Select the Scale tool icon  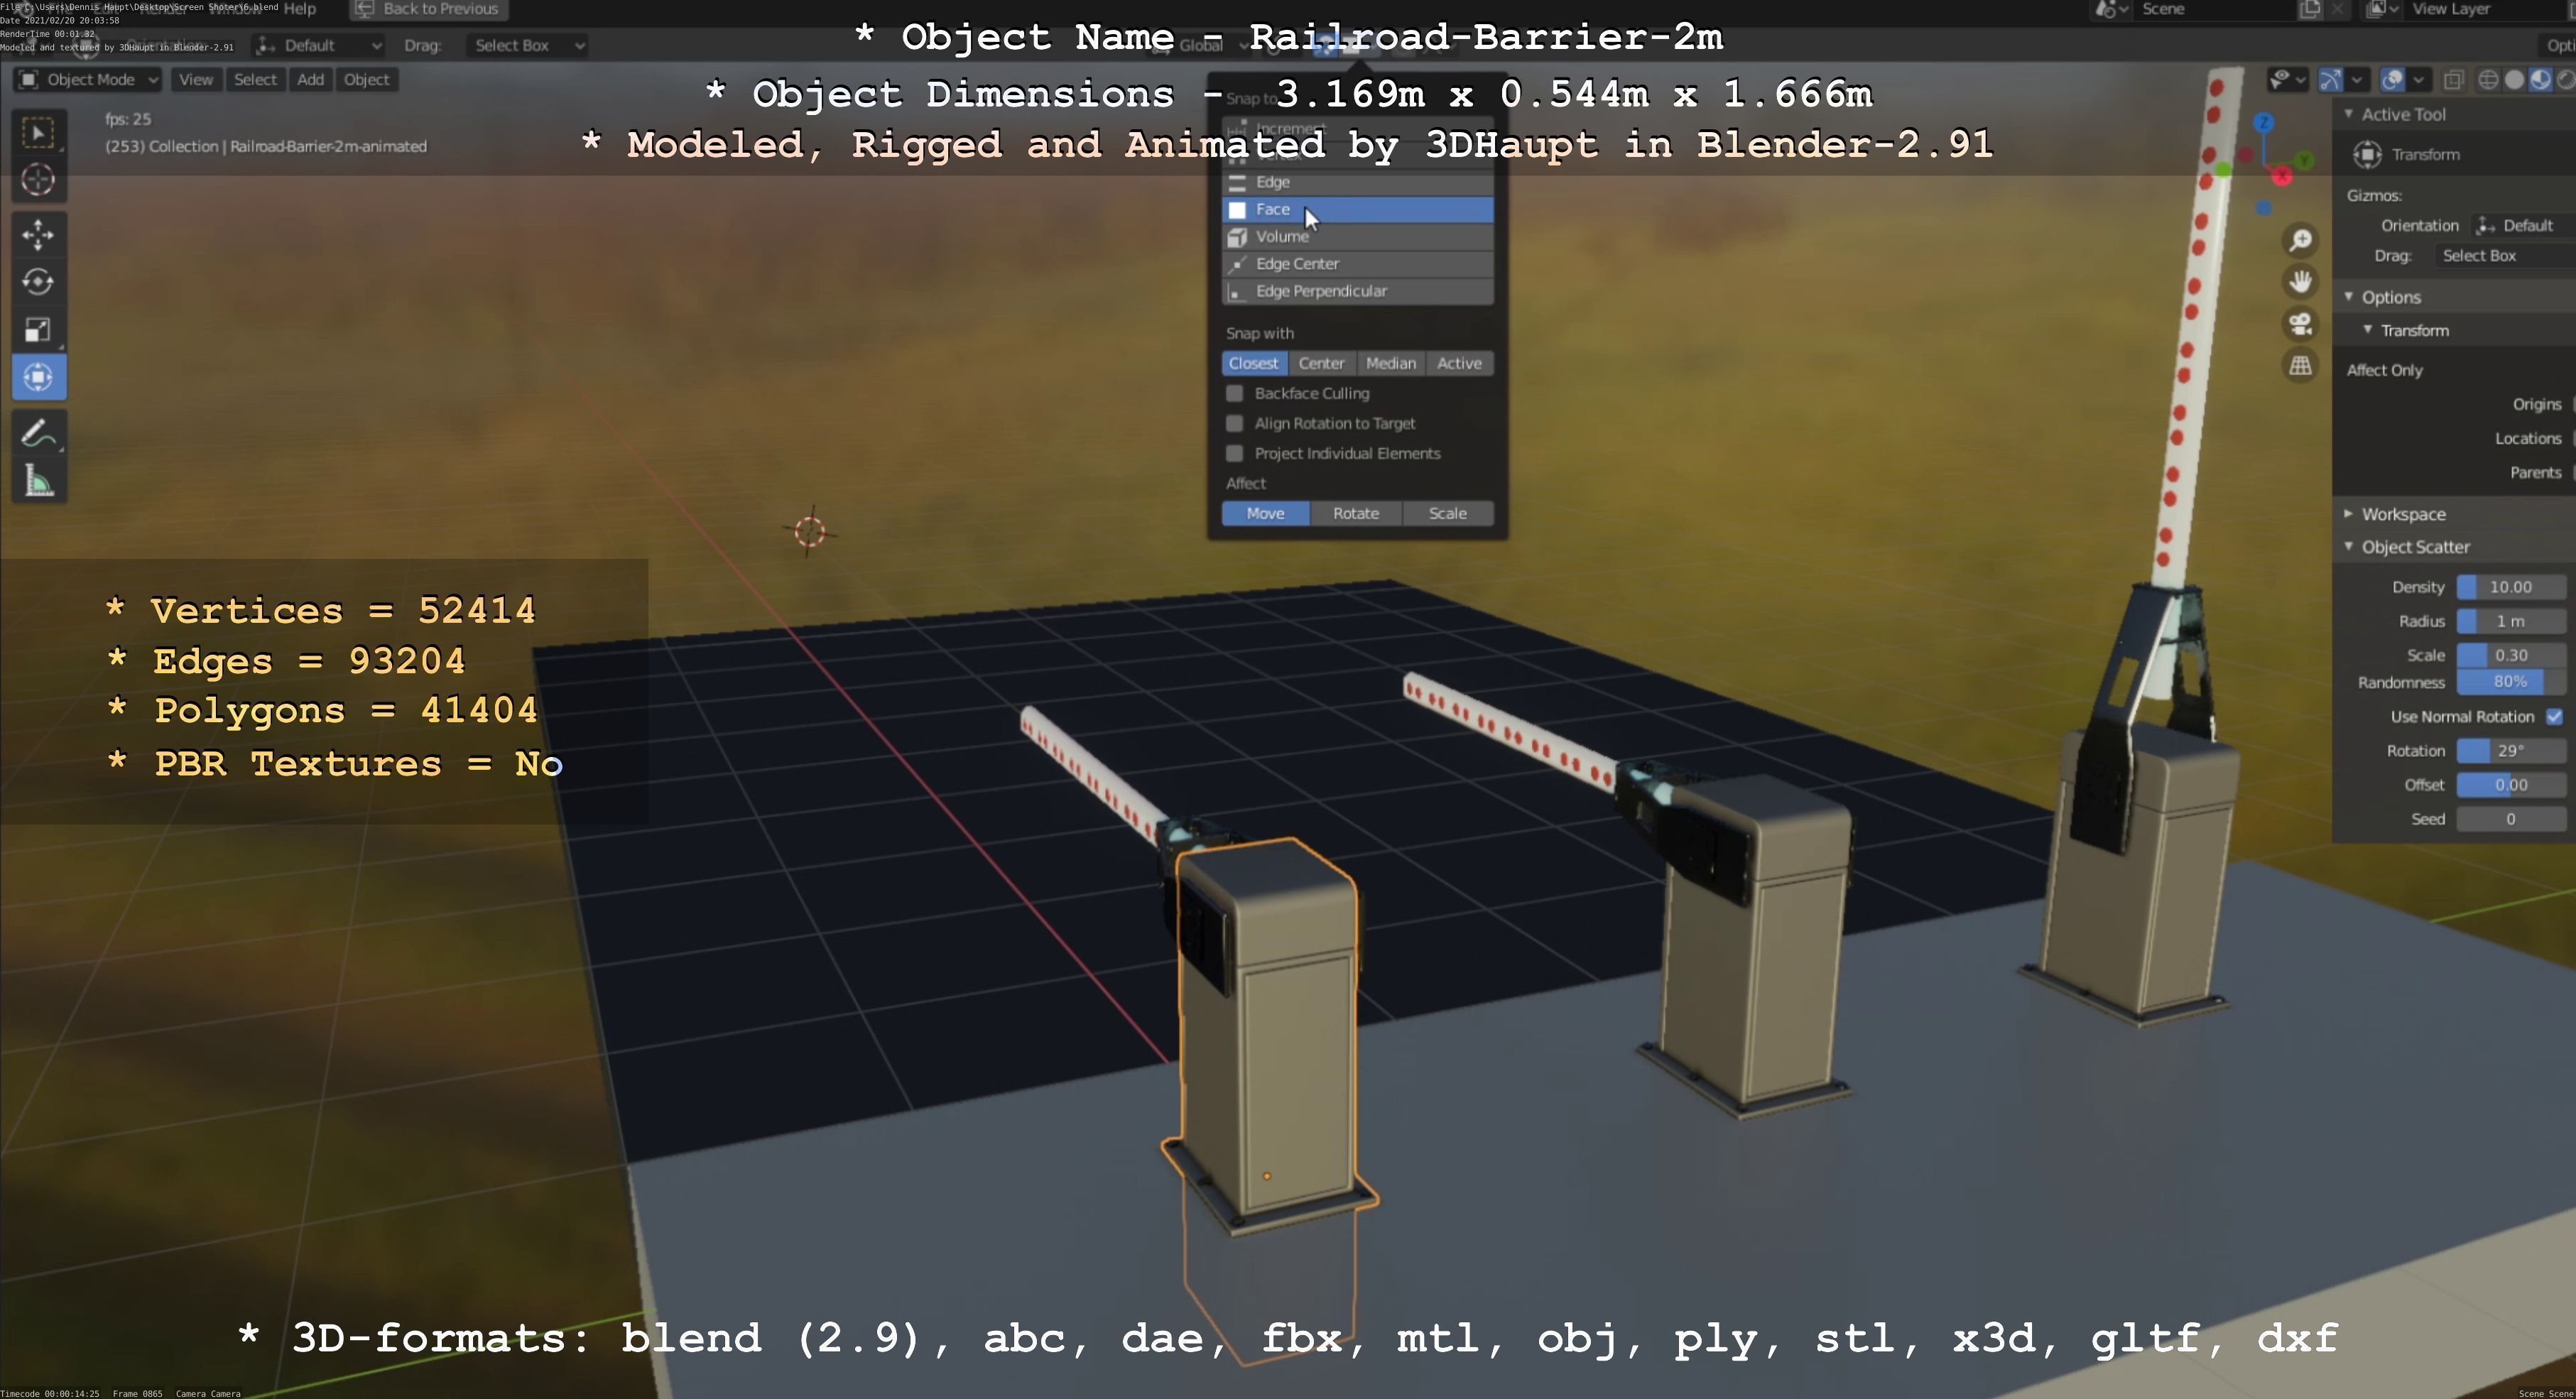click(x=38, y=330)
